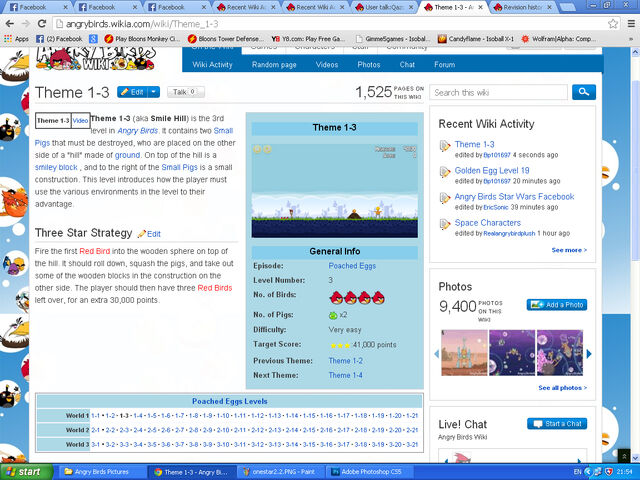Open Play Bloons Monkey City bookmark
The height and width of the screenshot is (480, 640).
142,39
